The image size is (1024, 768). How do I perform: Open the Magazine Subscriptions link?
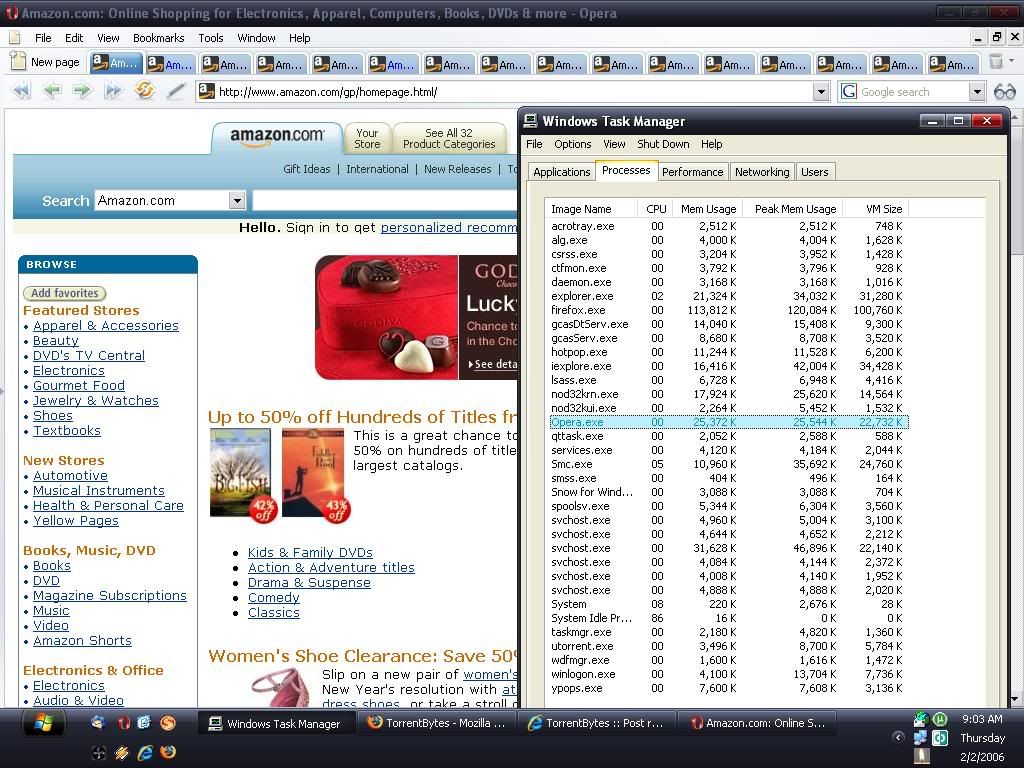[x=110, y=596]
